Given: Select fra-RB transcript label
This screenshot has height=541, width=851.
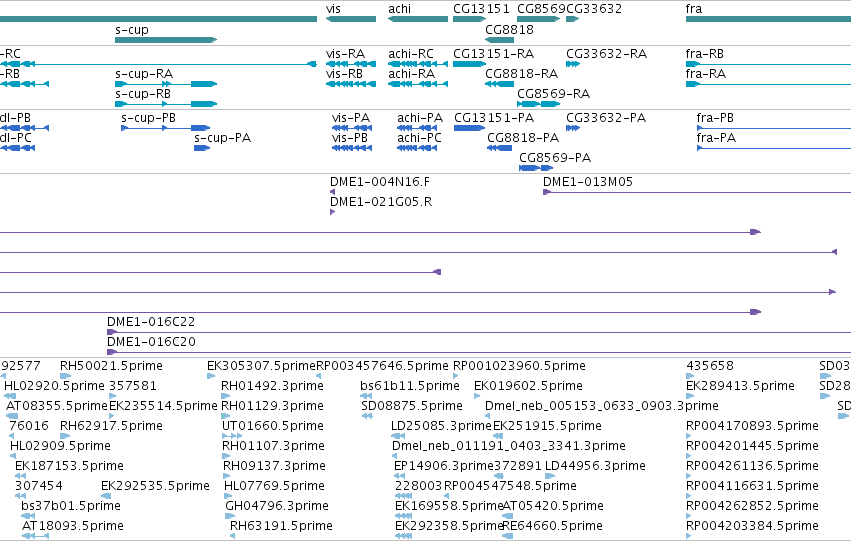Looking at the screenshot, I should [x=704, y=54].
